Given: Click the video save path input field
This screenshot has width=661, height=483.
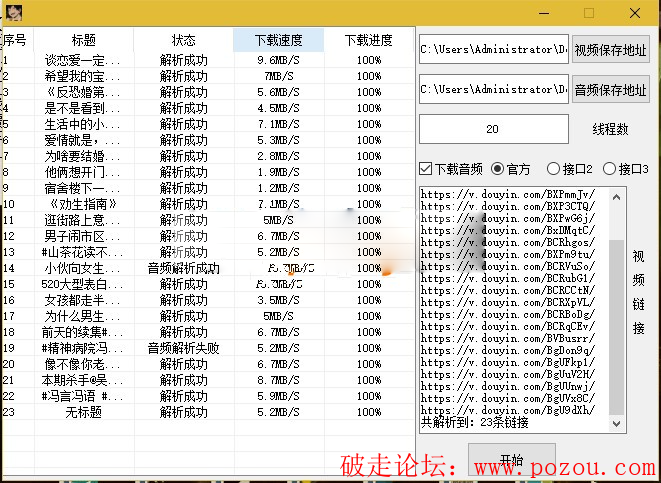Looking at the screenshot, I should [494, 49].
